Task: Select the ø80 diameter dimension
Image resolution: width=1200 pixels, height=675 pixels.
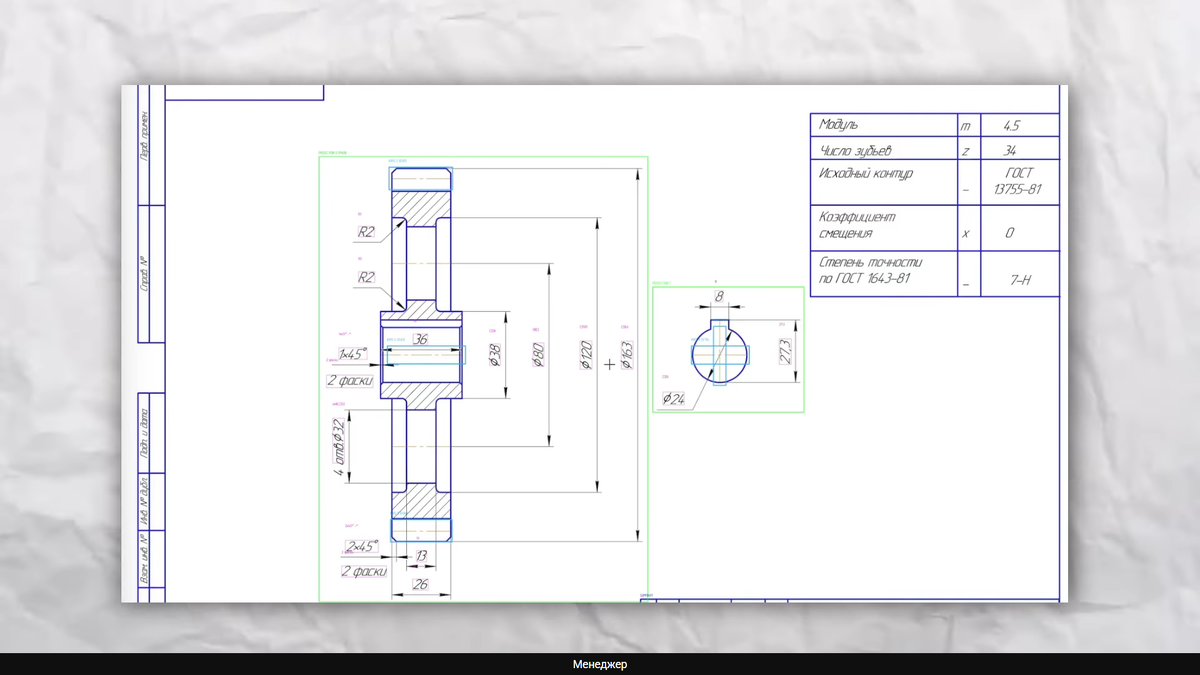Action: 537,355
